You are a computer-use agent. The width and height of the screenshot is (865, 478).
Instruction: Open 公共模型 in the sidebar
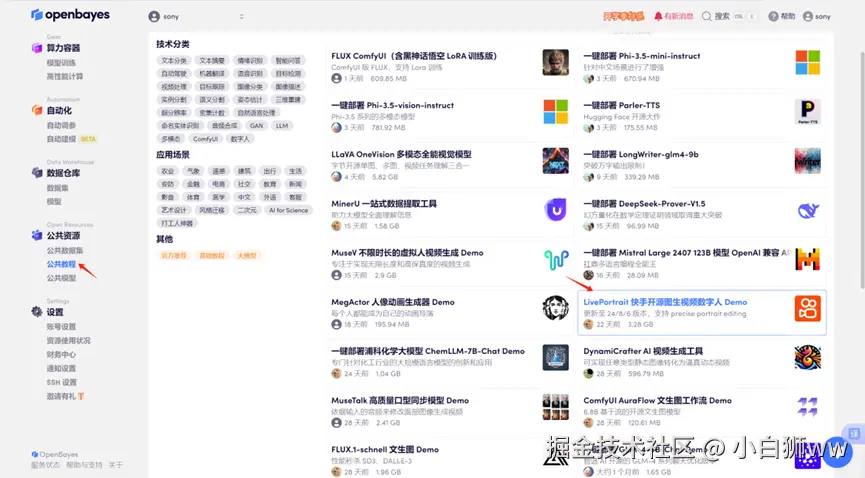(x=61, y=278)
